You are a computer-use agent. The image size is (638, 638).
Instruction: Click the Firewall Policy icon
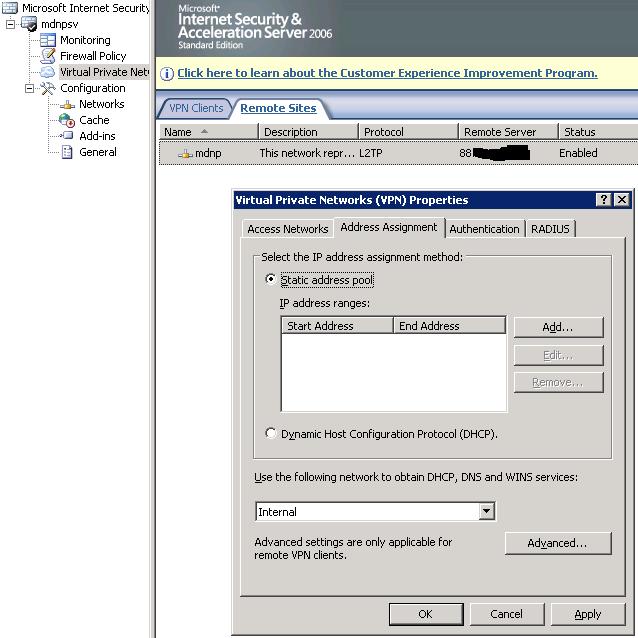48,56
